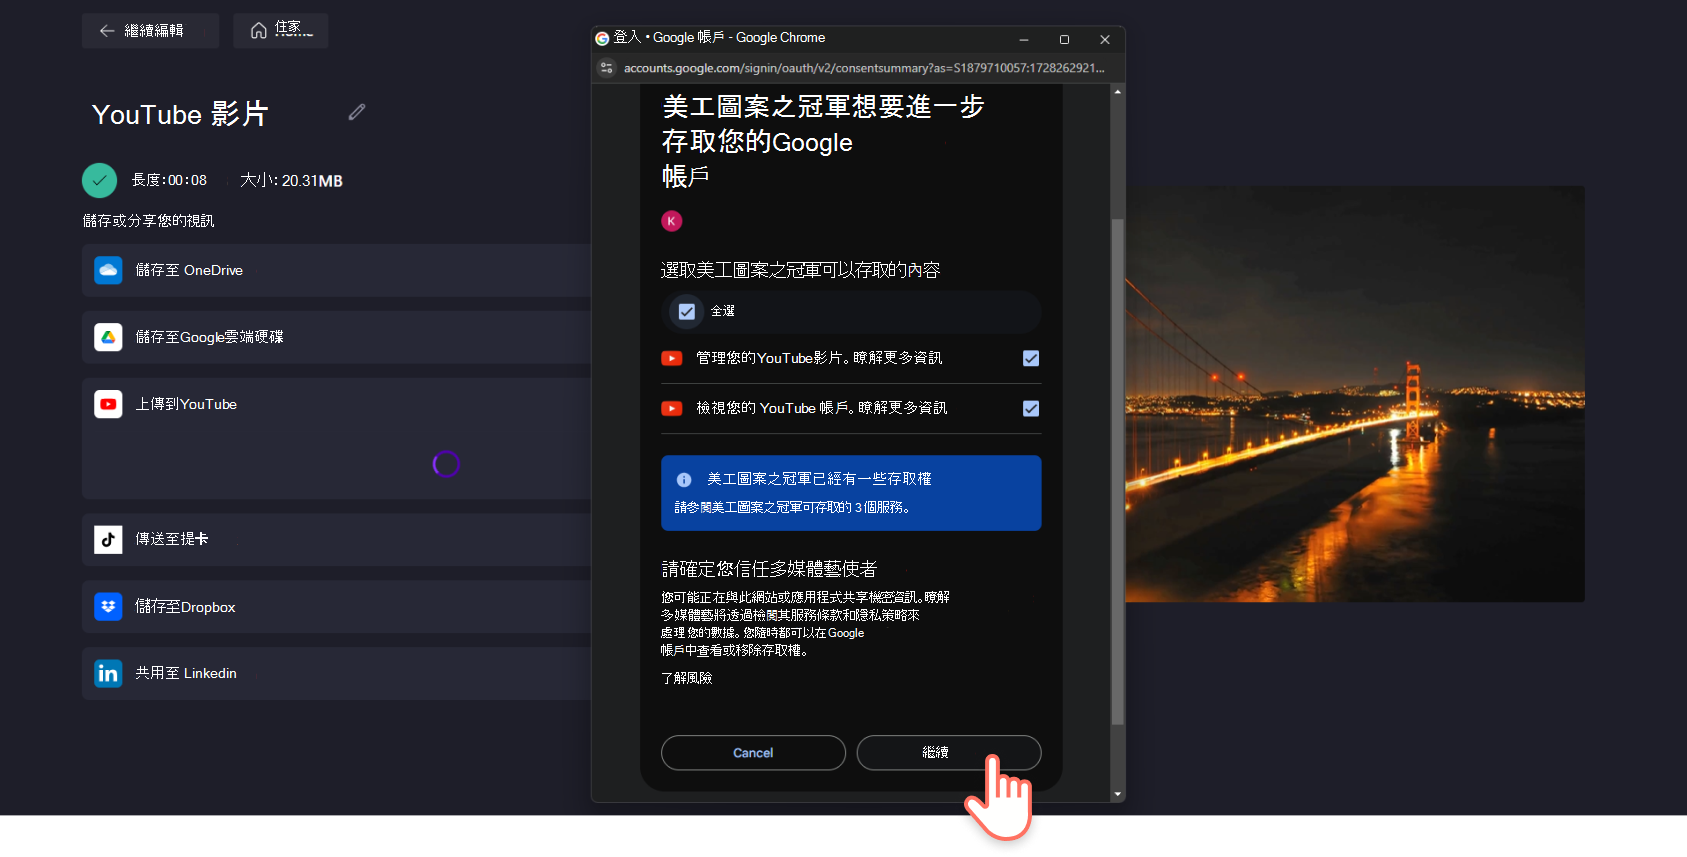The image size is (1687, 857).
Task: Click the 繼續 button to continue
Action: pyautogui.click(x=949, y=753)
